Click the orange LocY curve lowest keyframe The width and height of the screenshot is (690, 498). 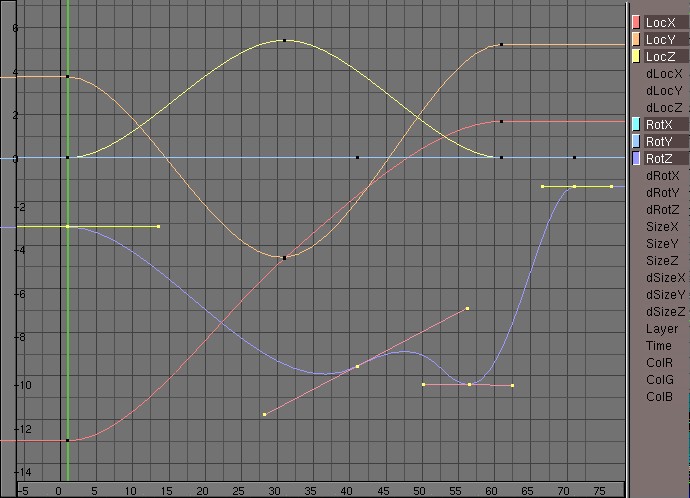pos(284,258)
